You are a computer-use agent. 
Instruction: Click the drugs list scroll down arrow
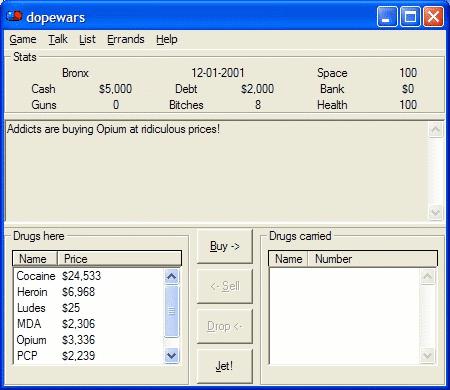[172, 355]
